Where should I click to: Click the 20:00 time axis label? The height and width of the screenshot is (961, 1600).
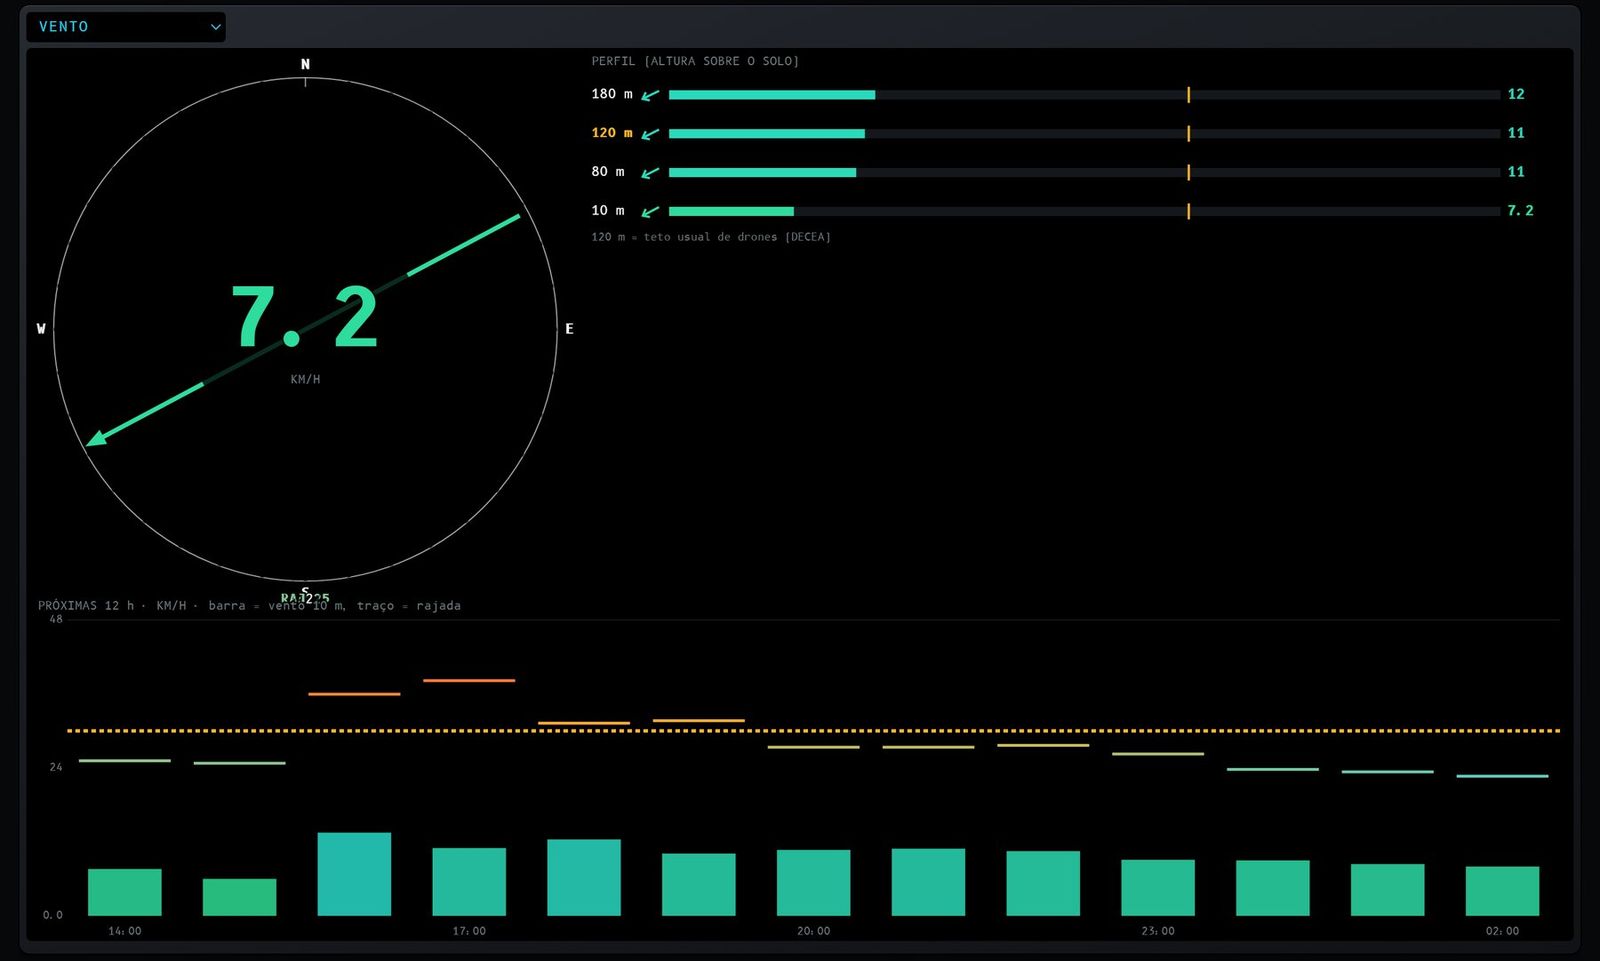point(813,931)
